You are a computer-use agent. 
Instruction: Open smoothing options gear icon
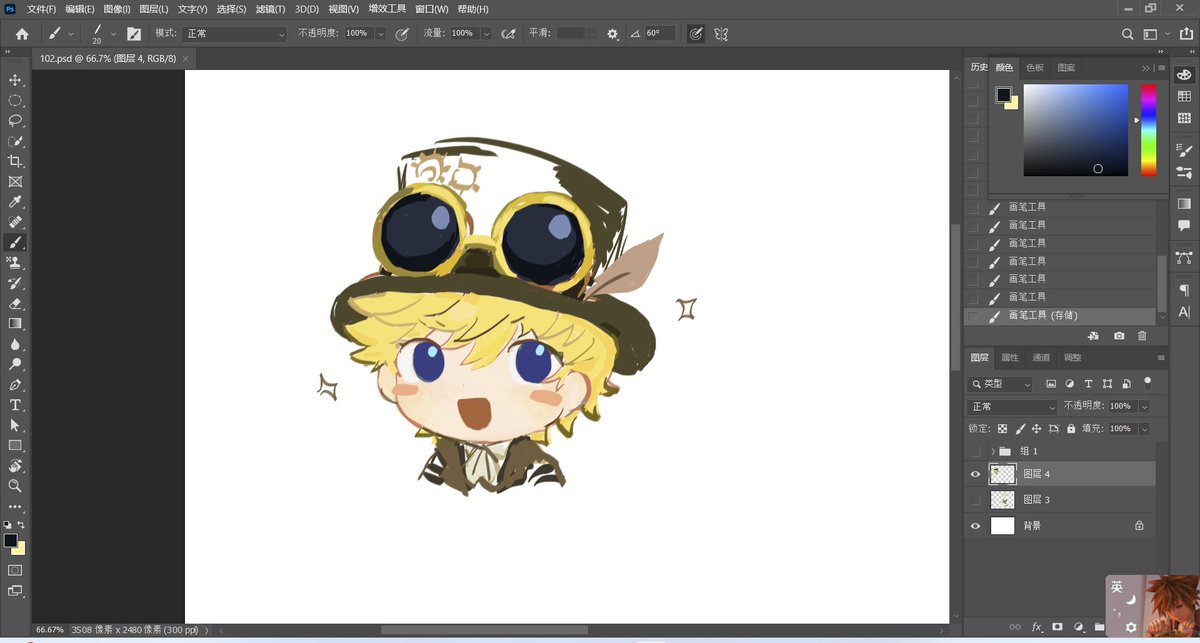click(x=613, y=34)
